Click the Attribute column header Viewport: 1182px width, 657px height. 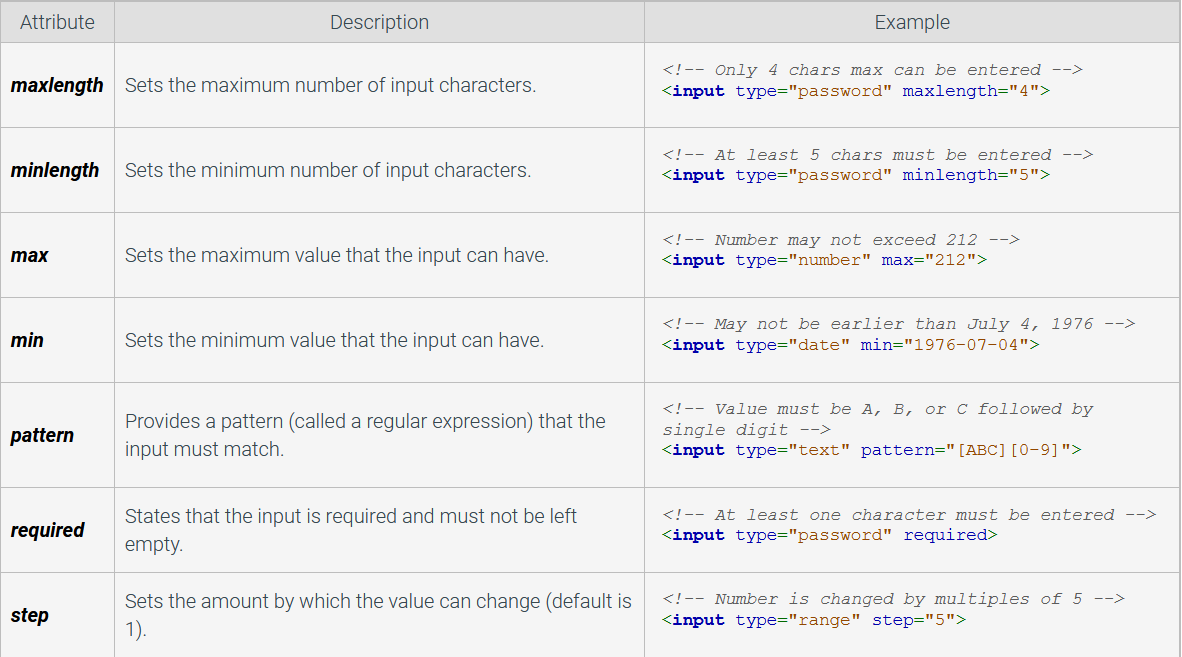[57, 23]
